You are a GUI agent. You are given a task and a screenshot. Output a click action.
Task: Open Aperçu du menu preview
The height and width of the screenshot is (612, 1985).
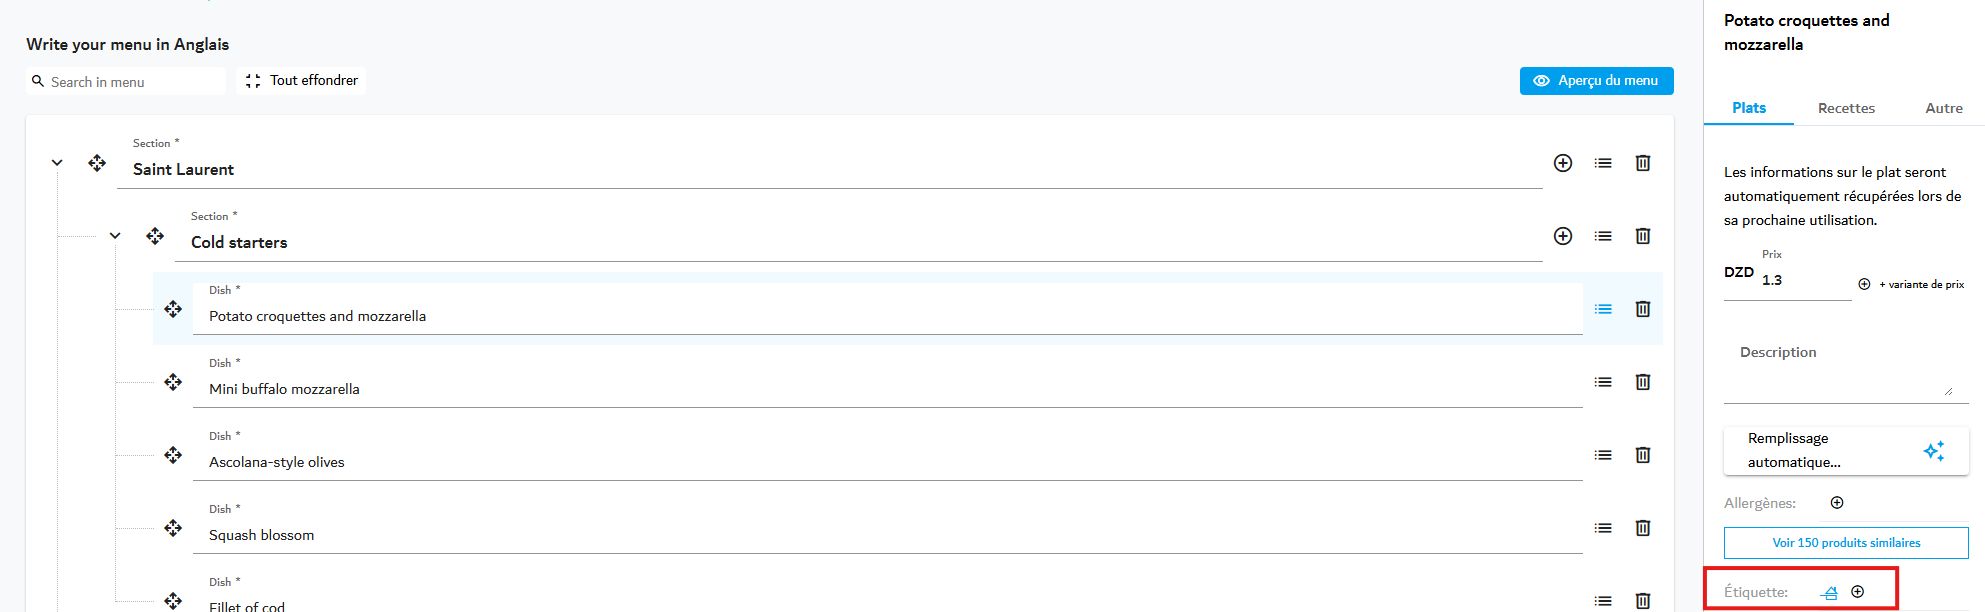pos(1597,81)
